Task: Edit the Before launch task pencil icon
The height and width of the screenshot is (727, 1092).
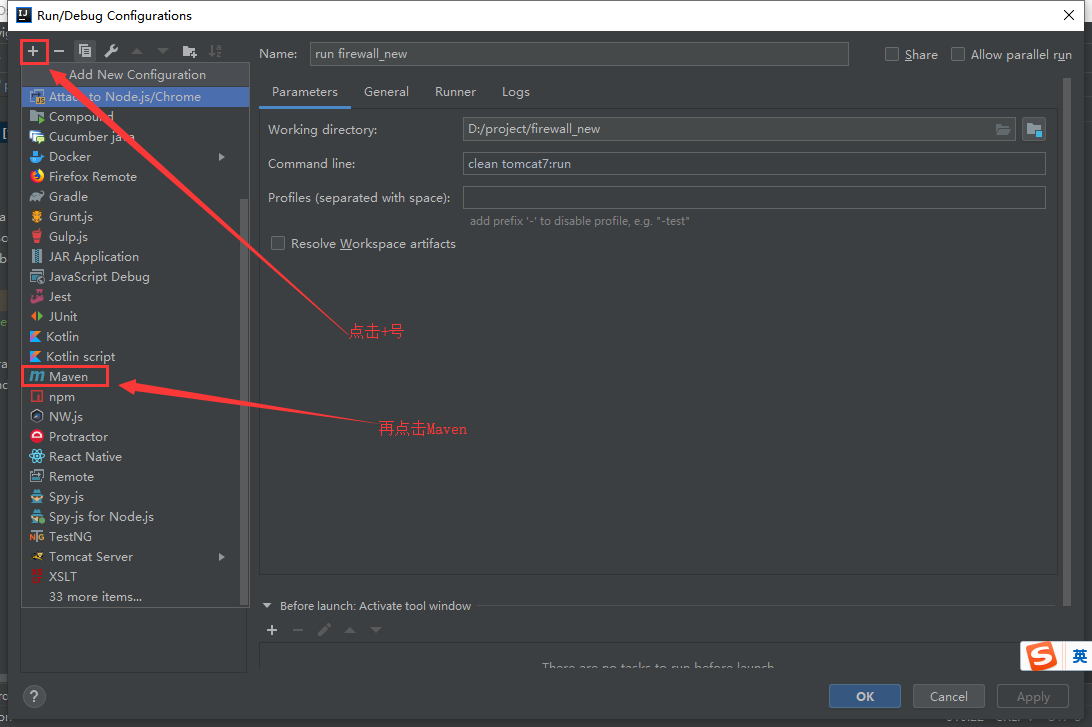Action: pos(324,630)
